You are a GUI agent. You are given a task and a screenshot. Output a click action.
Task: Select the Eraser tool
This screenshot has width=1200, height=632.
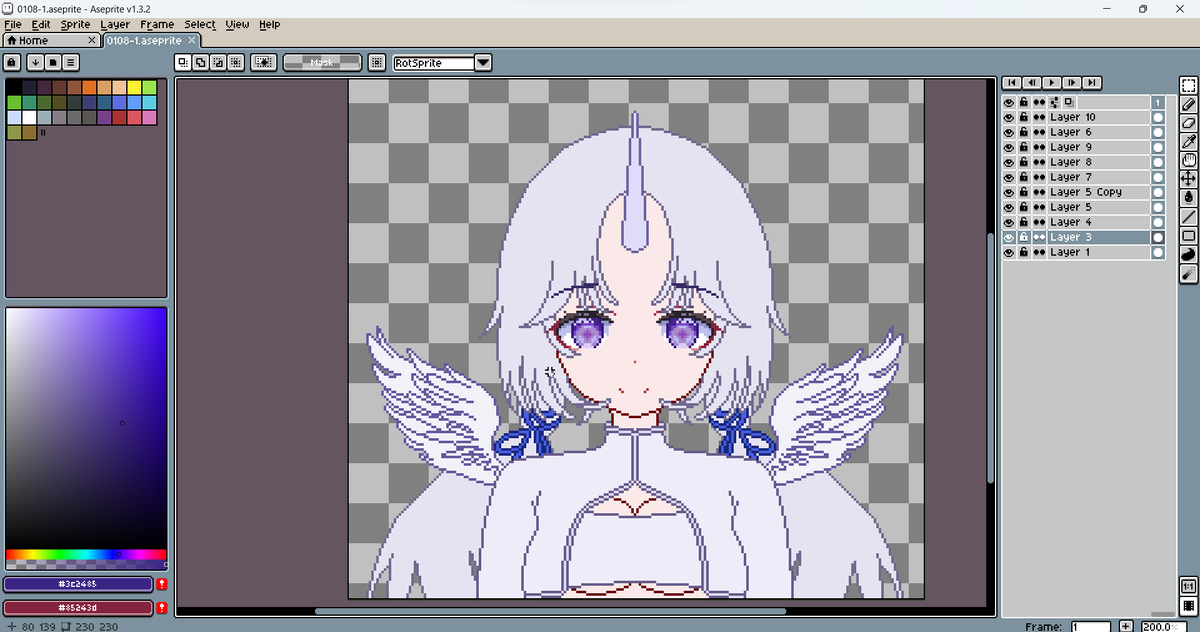1189,122
